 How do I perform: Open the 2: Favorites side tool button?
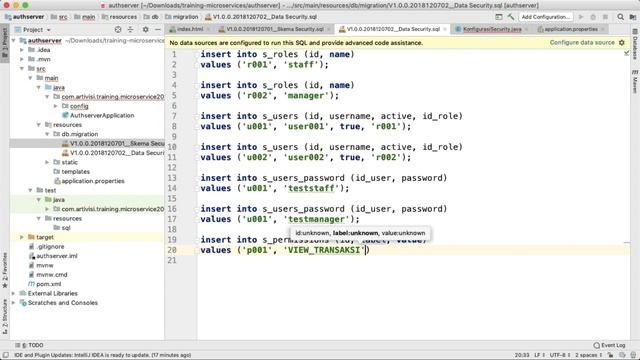4,270
